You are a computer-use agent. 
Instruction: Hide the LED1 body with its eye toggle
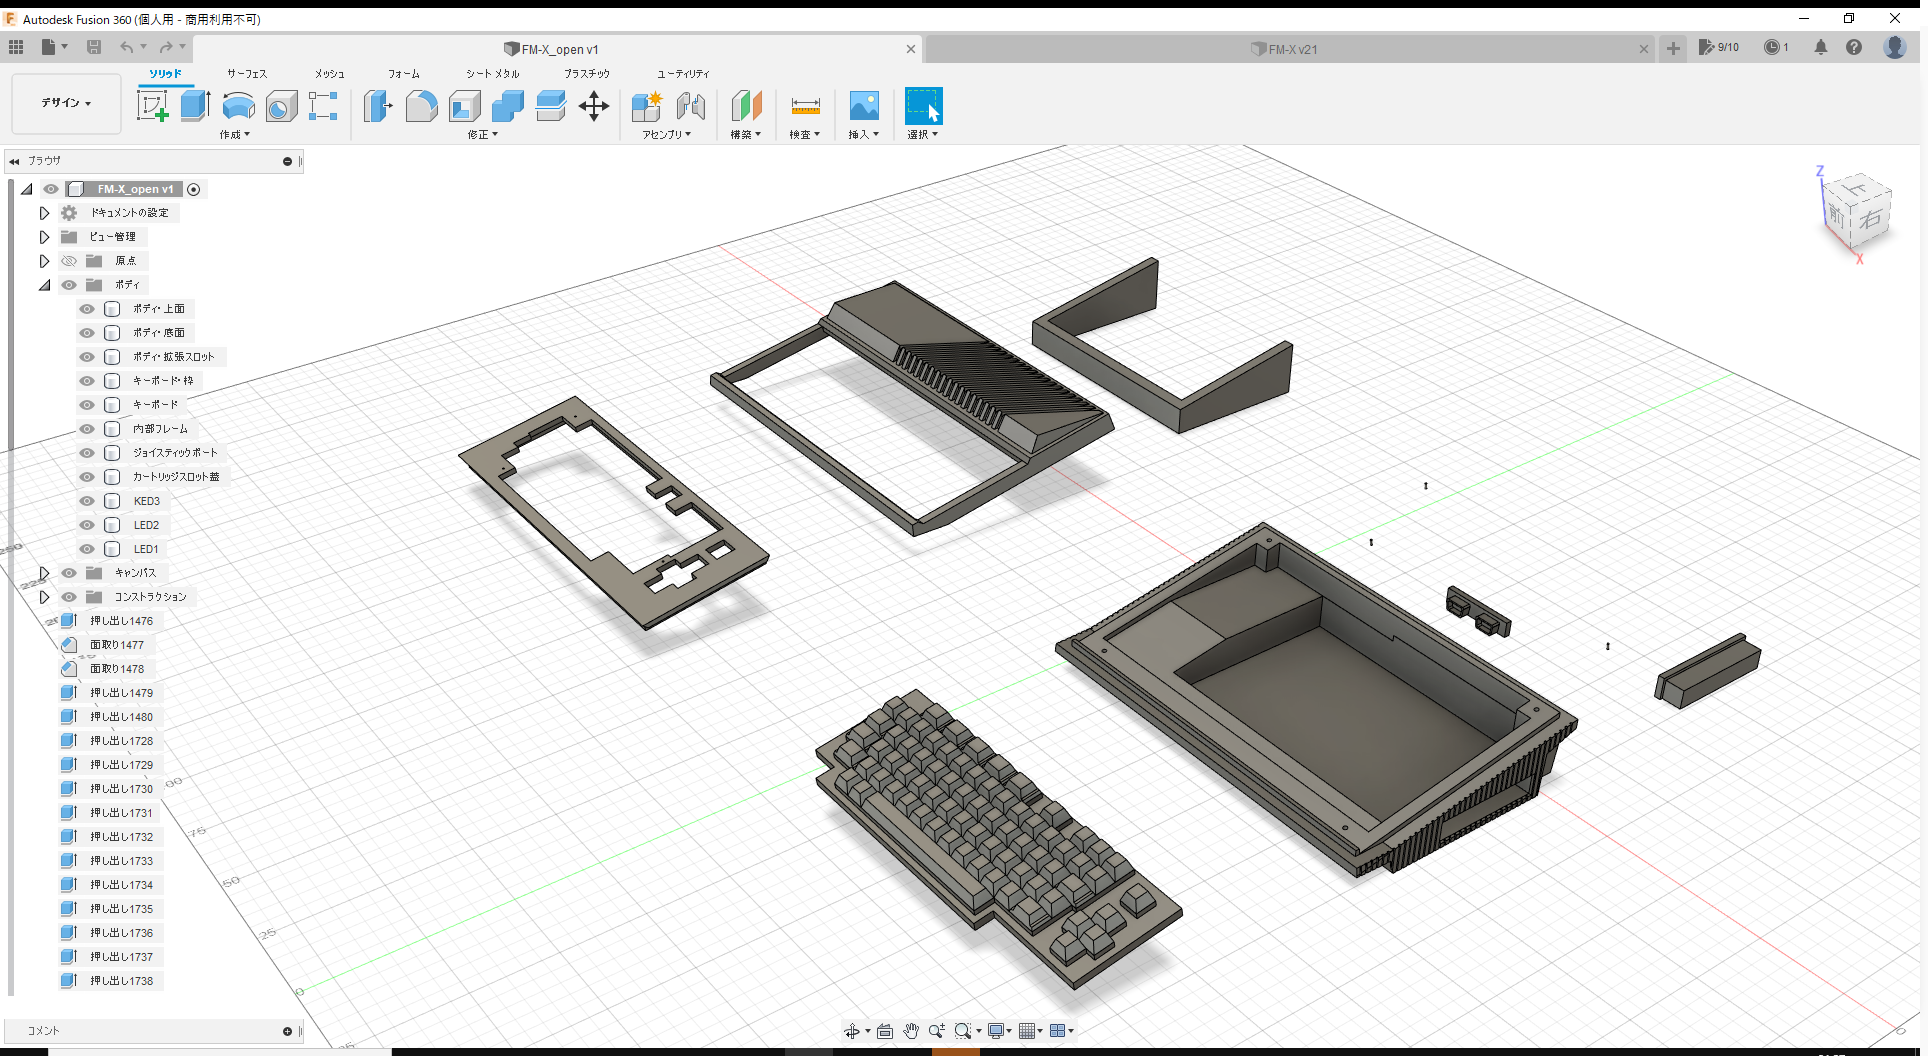coord(87,548)
